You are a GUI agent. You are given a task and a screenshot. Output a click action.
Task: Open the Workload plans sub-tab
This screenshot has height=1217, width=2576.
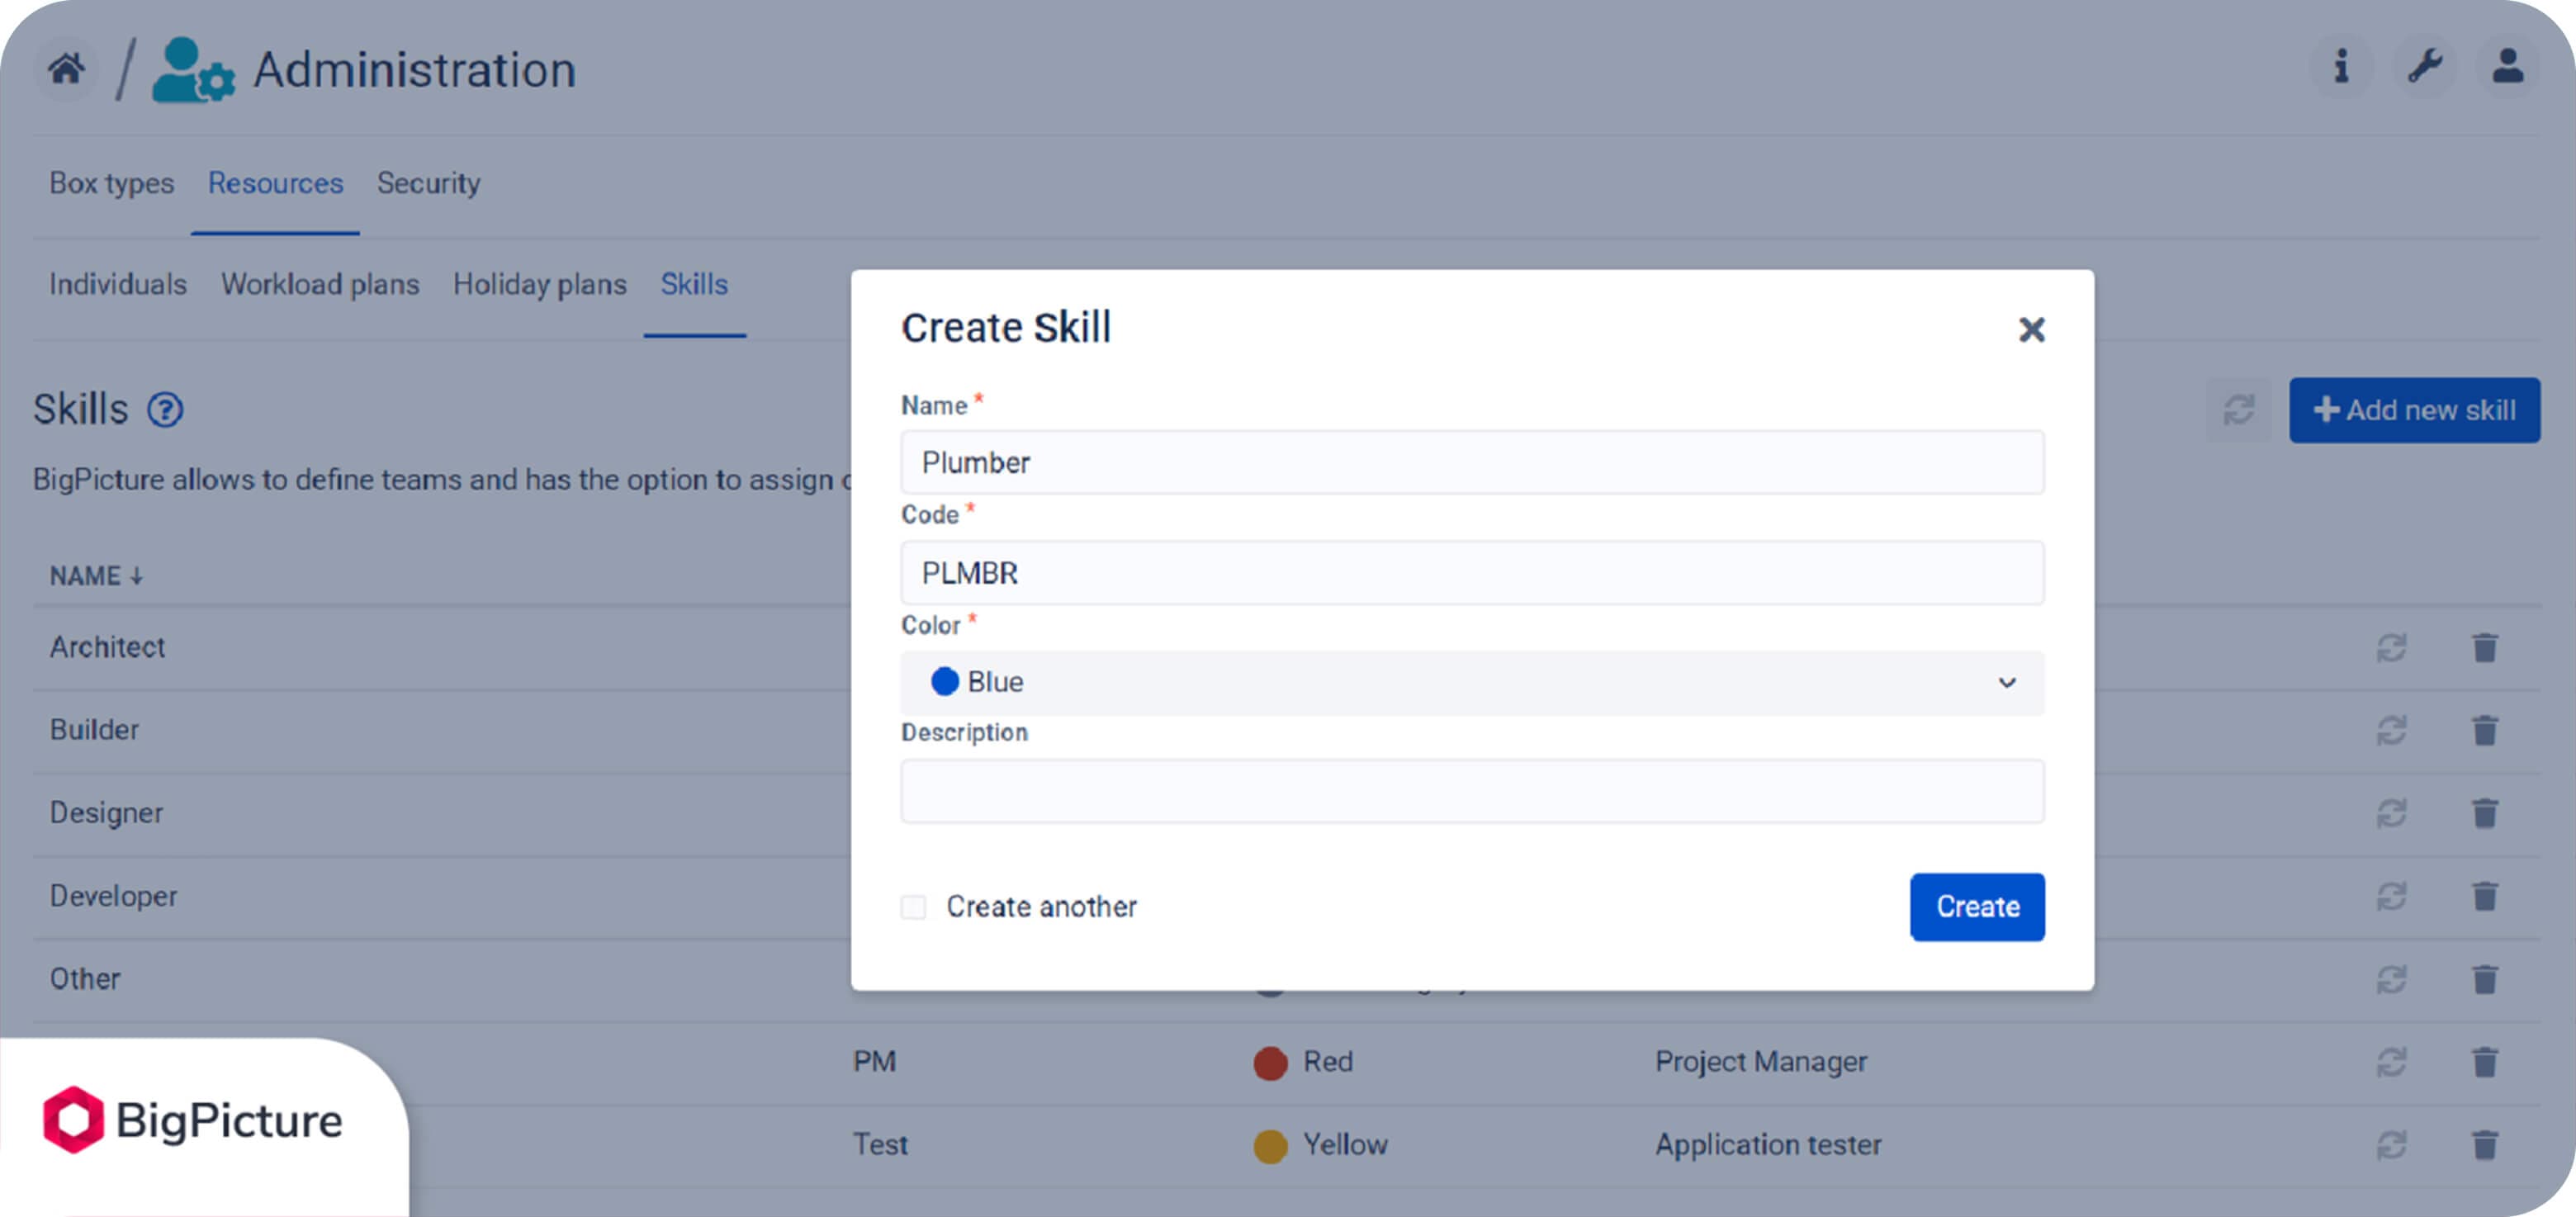tap(320, 284)
